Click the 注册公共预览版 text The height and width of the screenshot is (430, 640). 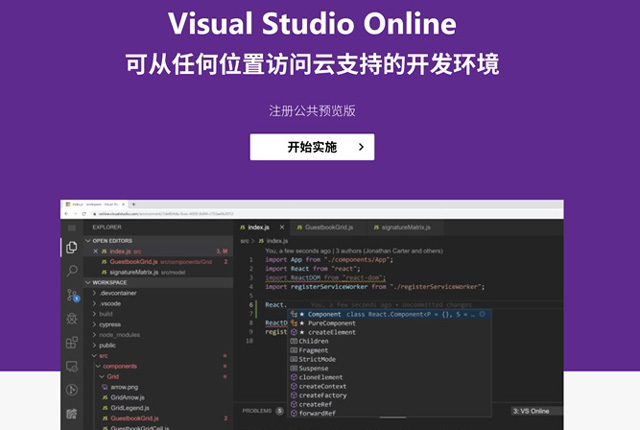click(312, 111)
